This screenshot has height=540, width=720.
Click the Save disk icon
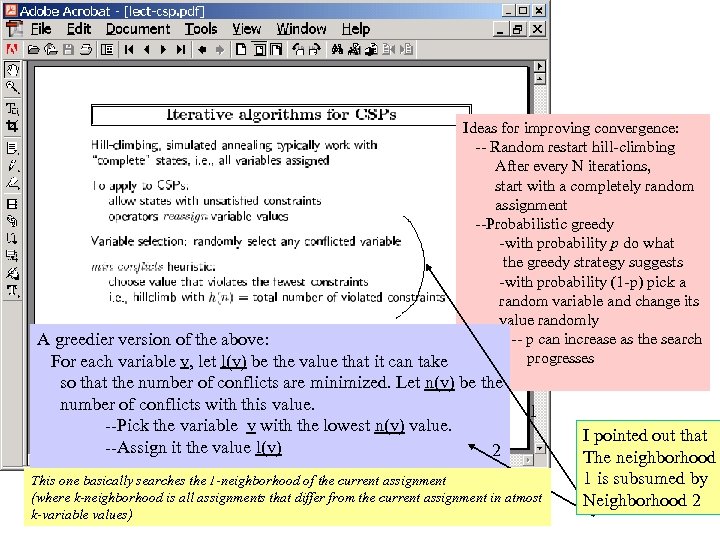coord(68,49)
